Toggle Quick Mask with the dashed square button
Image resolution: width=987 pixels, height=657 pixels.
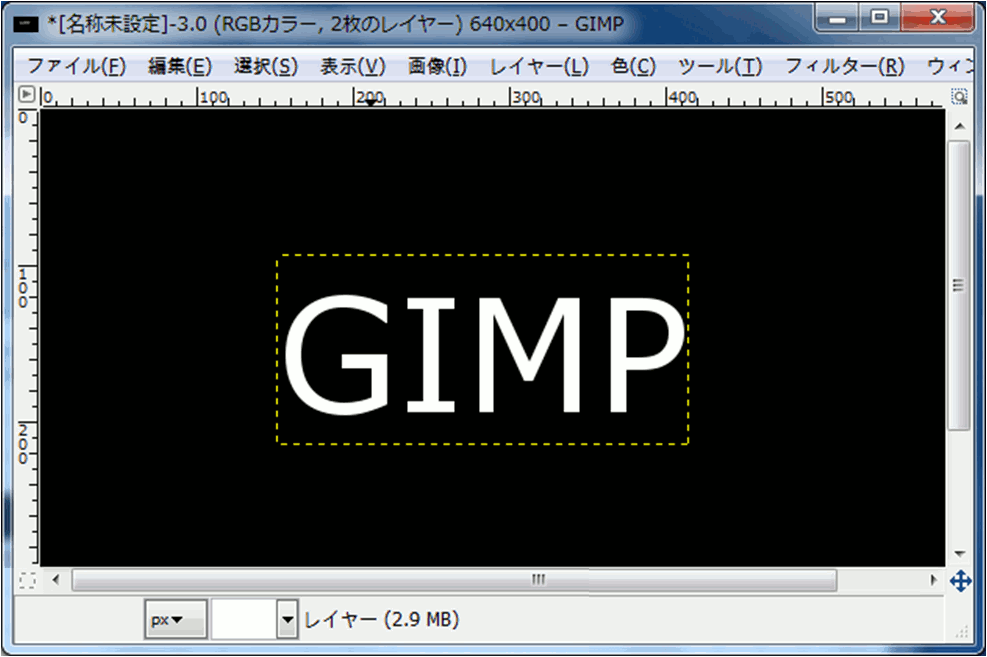27,580
